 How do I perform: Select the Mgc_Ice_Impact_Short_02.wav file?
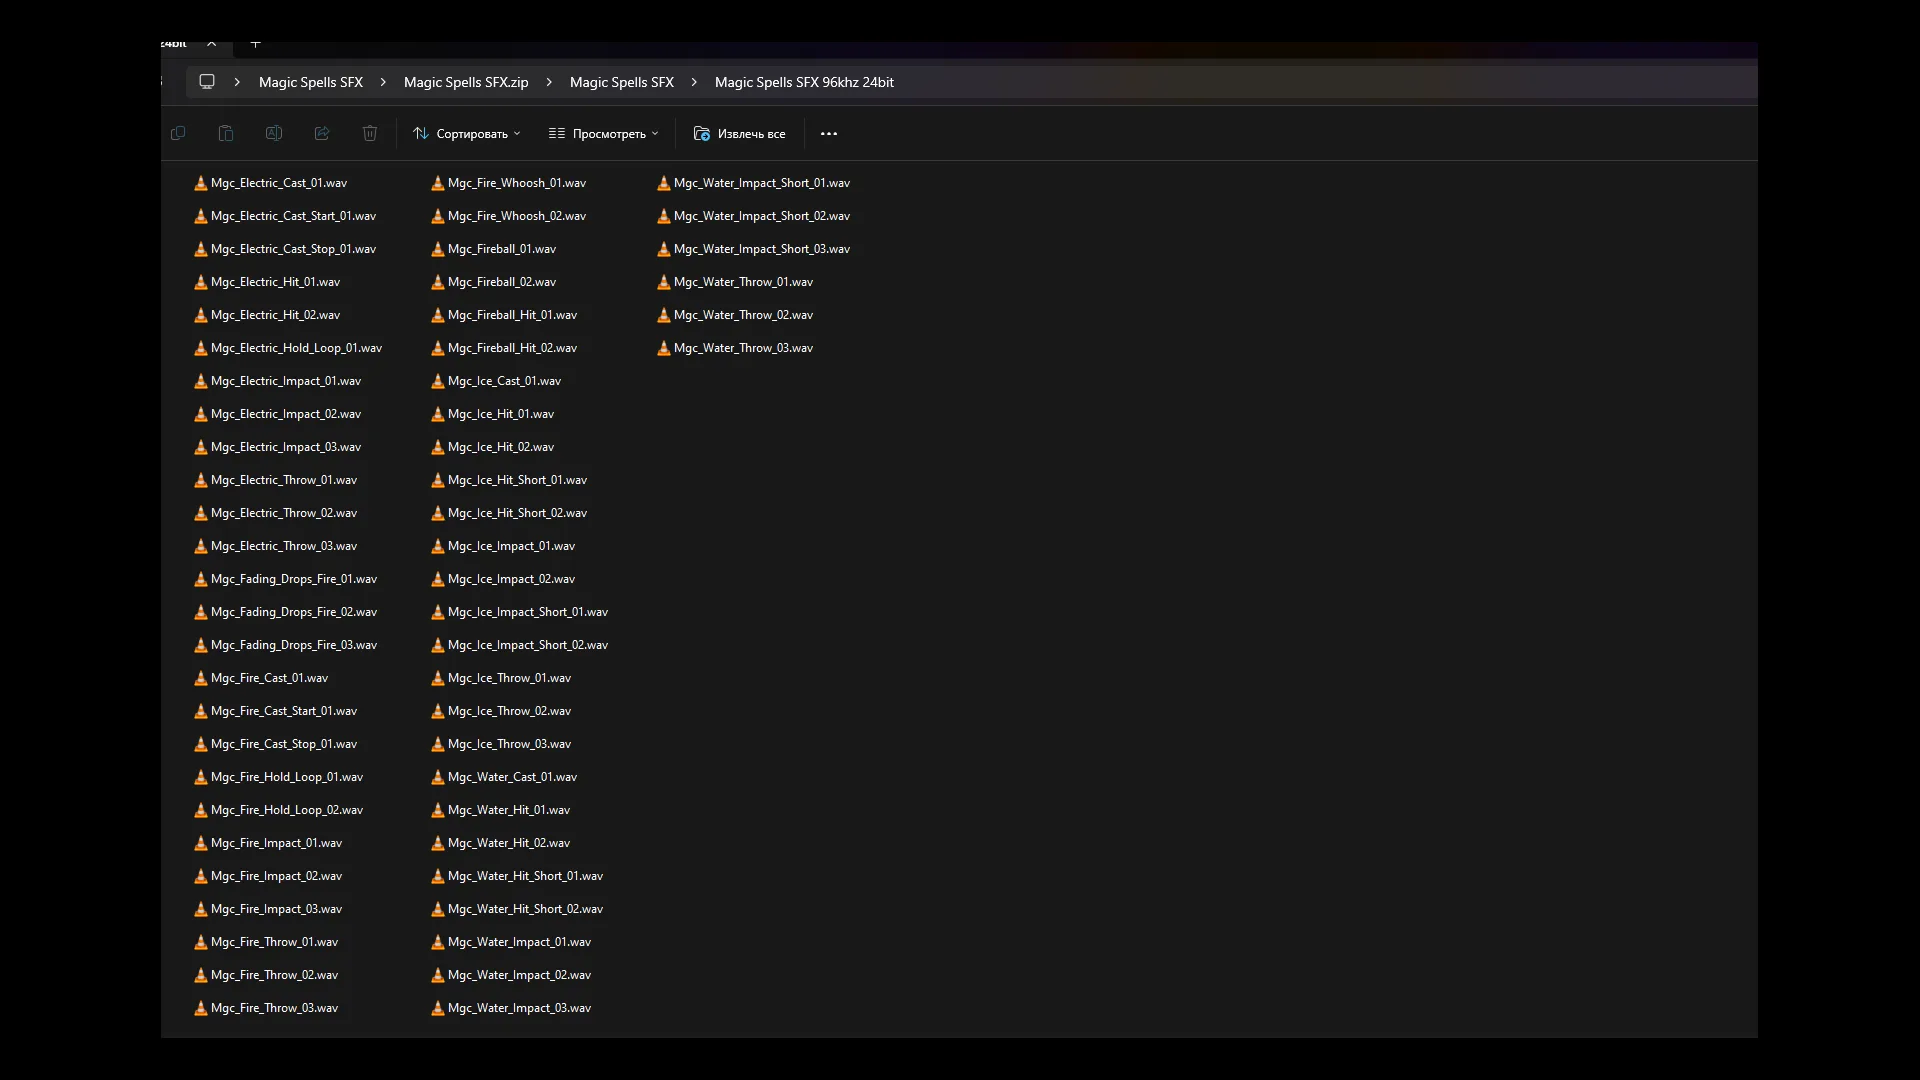[527, 645]
